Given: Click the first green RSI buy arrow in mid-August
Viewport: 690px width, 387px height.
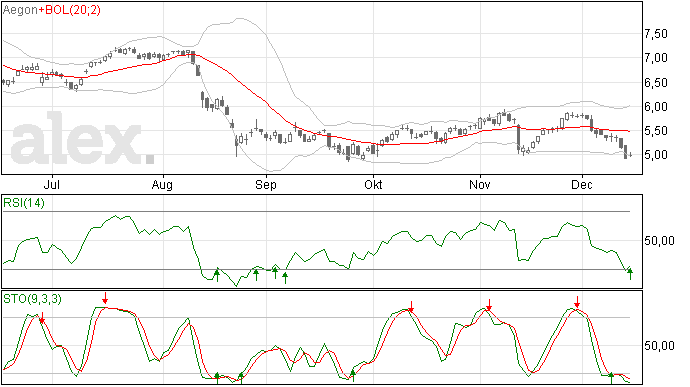Looking at the screenshot, I should pyautogui.click(x=217, y=275).
